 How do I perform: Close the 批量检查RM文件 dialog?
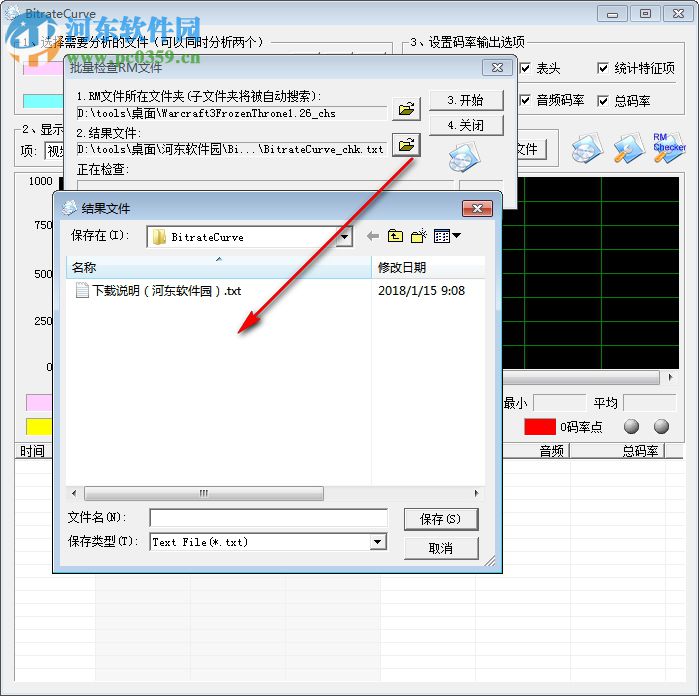(497, 68)
